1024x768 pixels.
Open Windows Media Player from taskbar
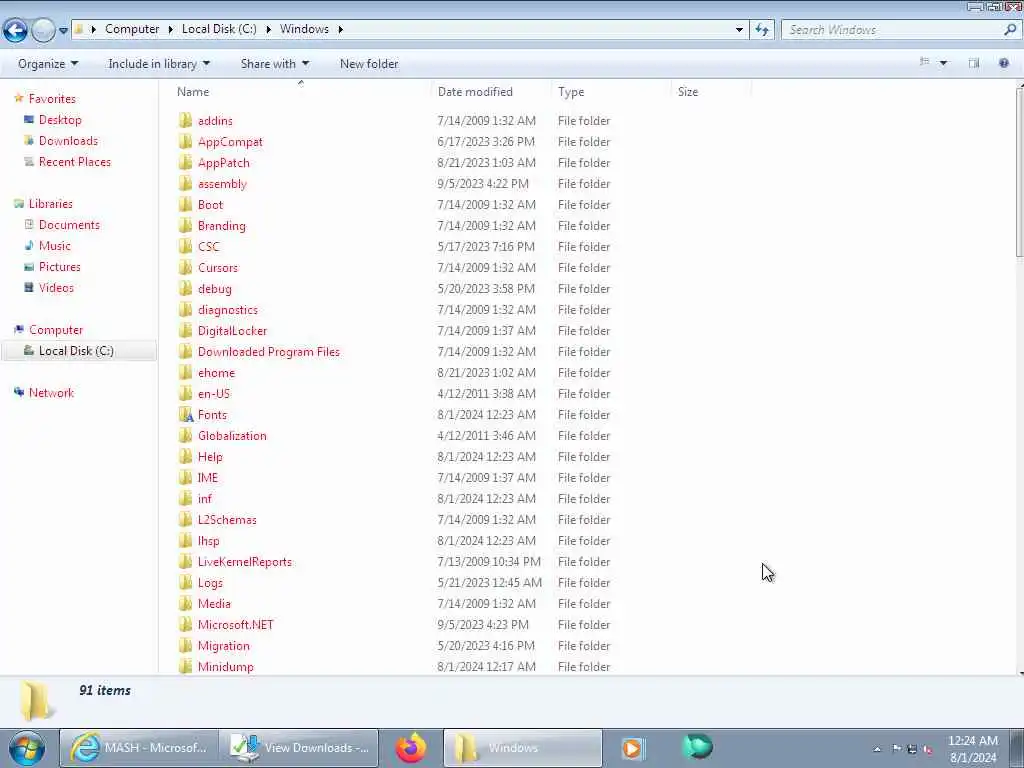click(x=632, y=748)
